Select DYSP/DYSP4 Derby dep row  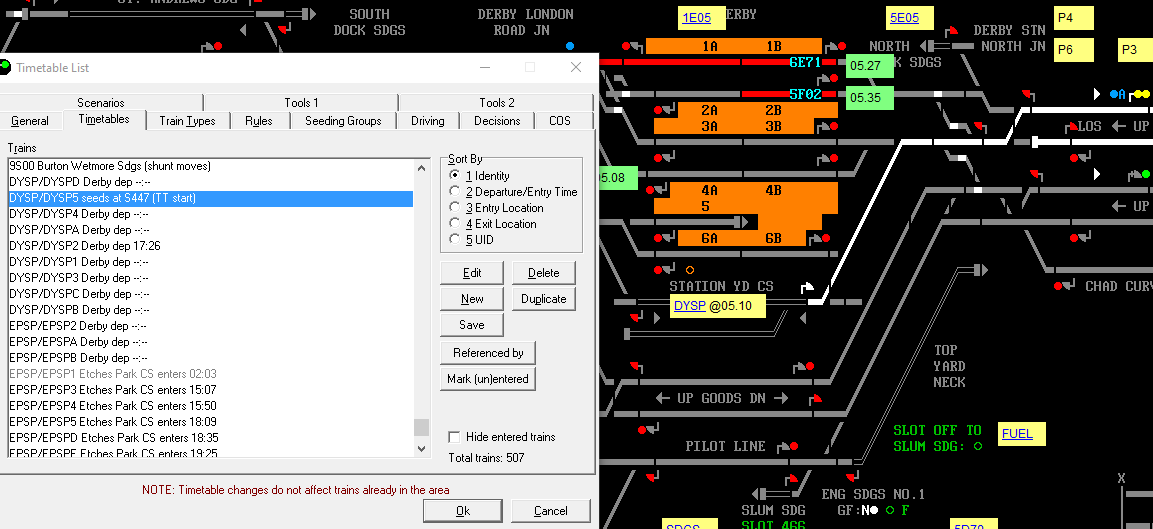210,214
